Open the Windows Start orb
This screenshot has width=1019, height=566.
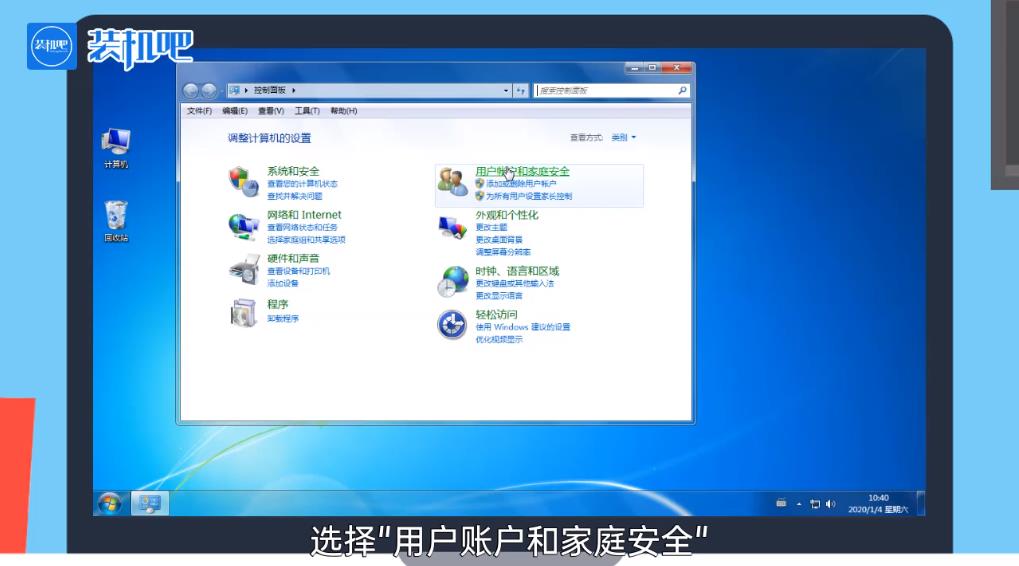tap(110, 504)
